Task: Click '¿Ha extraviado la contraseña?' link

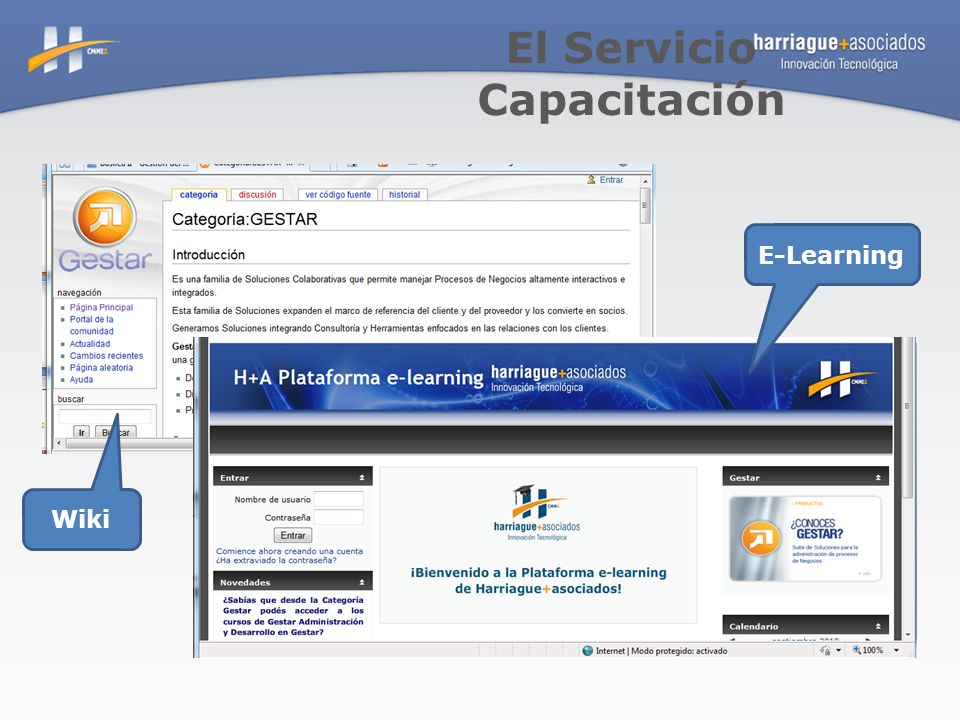Action: coord(276,560)
